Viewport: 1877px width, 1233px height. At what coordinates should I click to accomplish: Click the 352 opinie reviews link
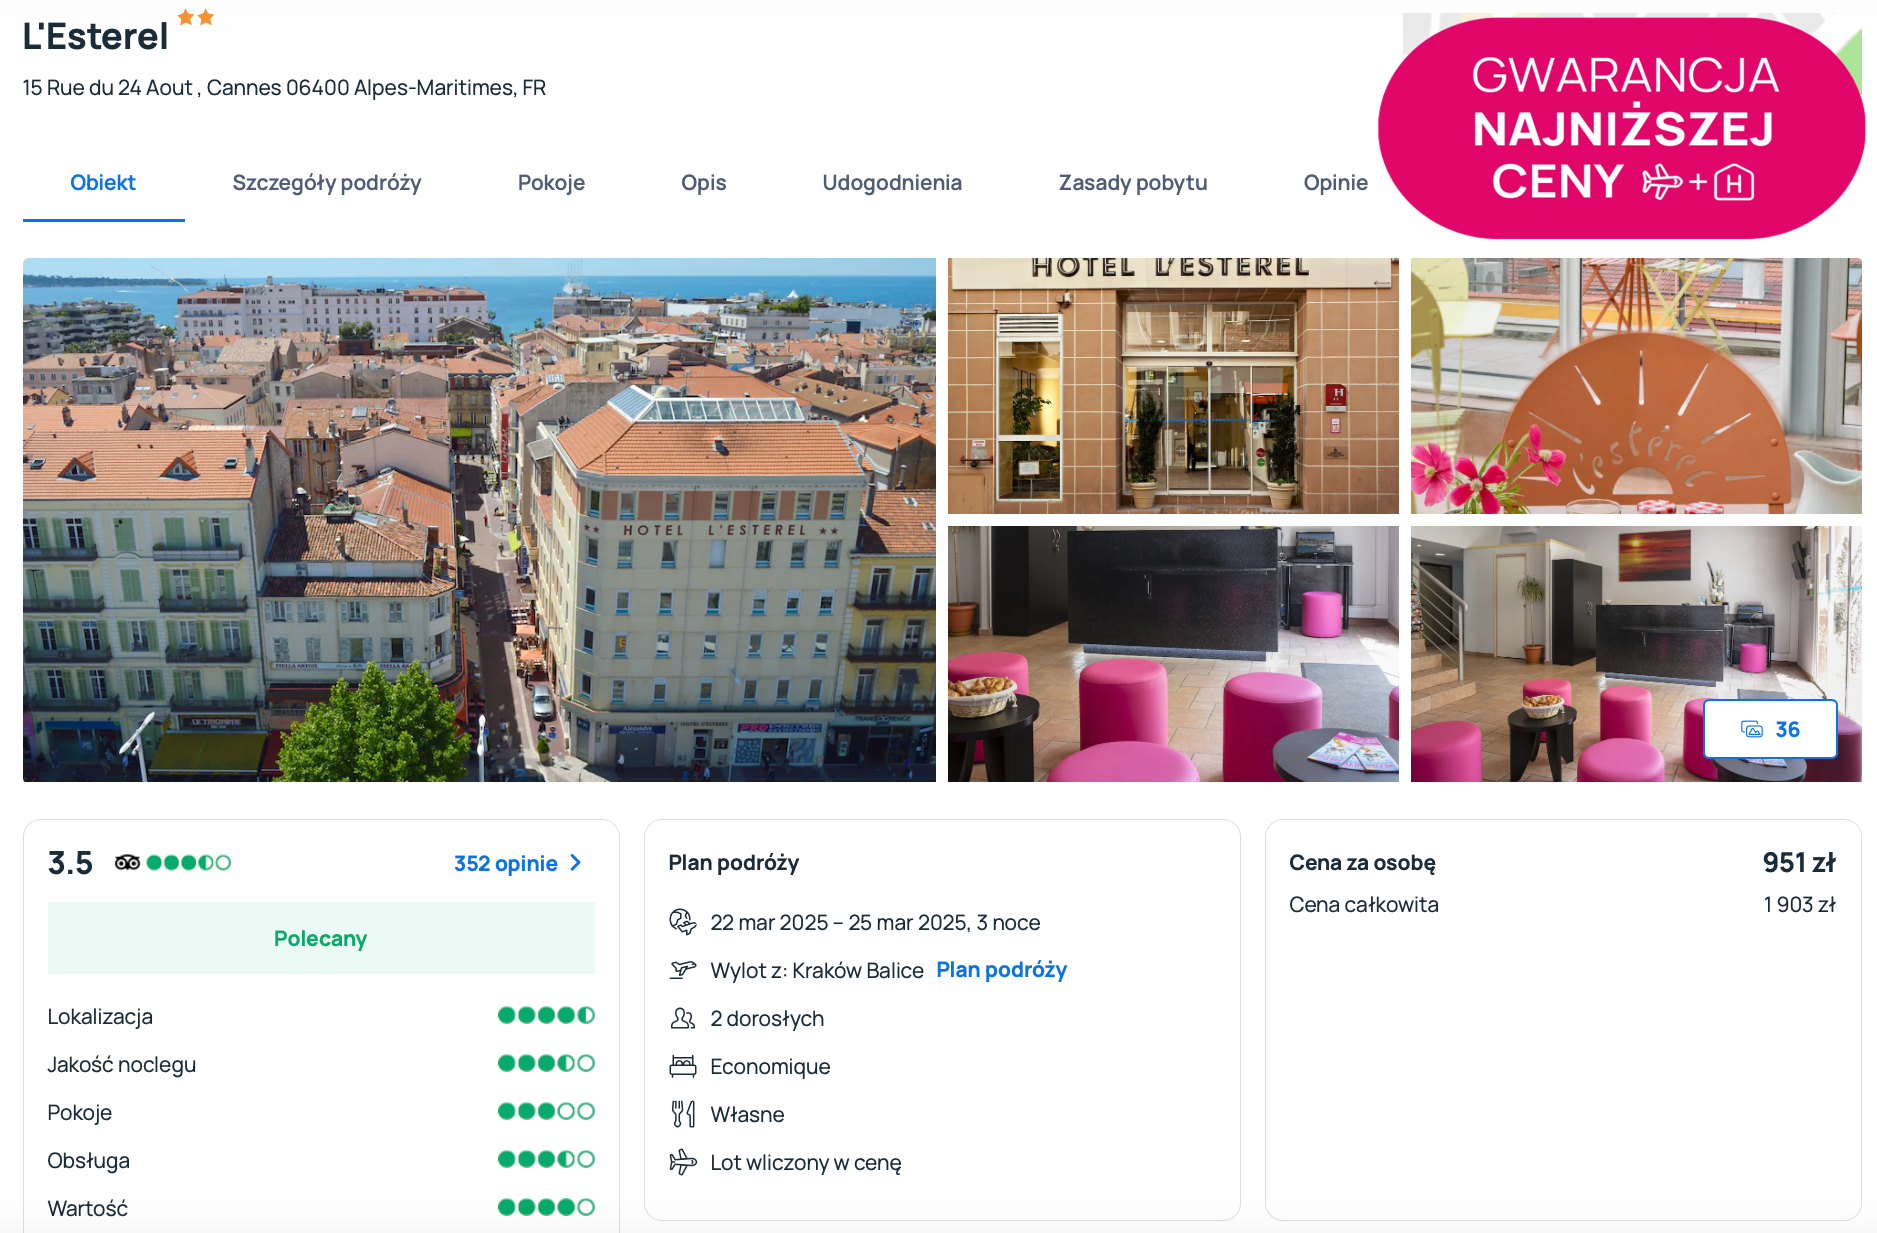tap(505, 863)
